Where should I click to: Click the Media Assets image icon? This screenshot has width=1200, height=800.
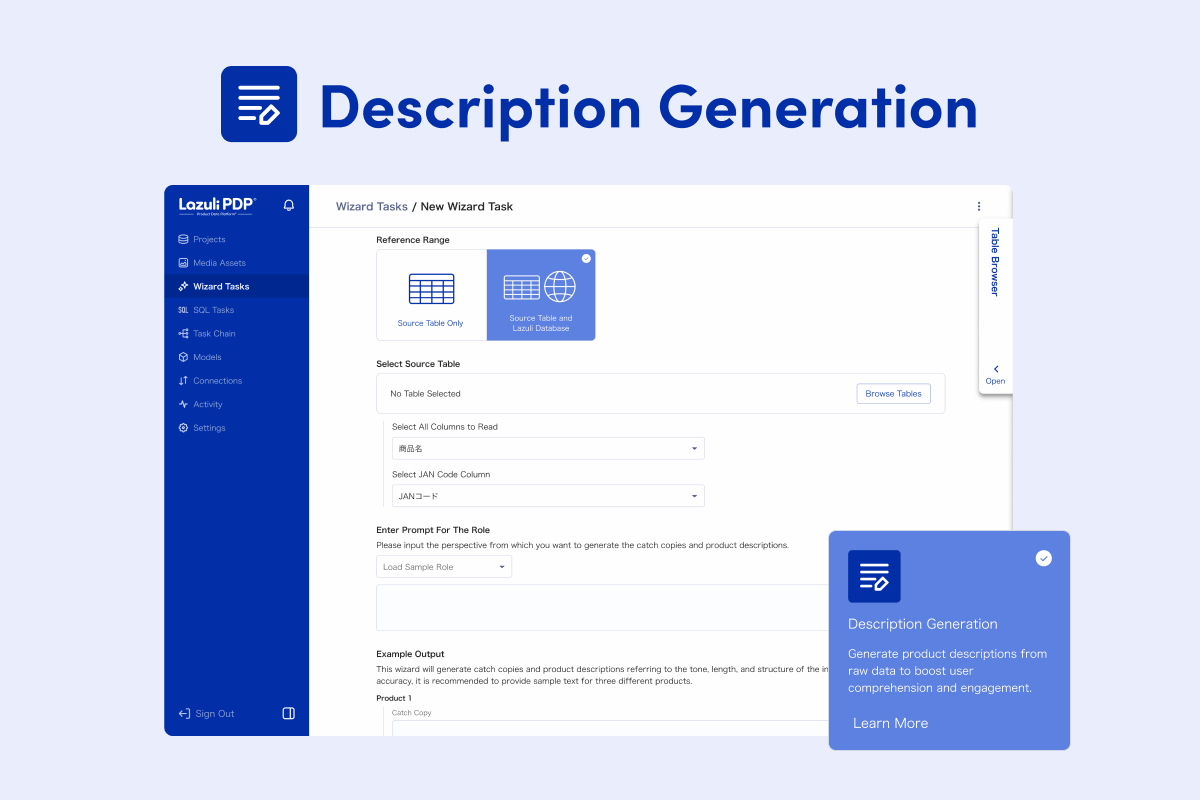[183, 263]
